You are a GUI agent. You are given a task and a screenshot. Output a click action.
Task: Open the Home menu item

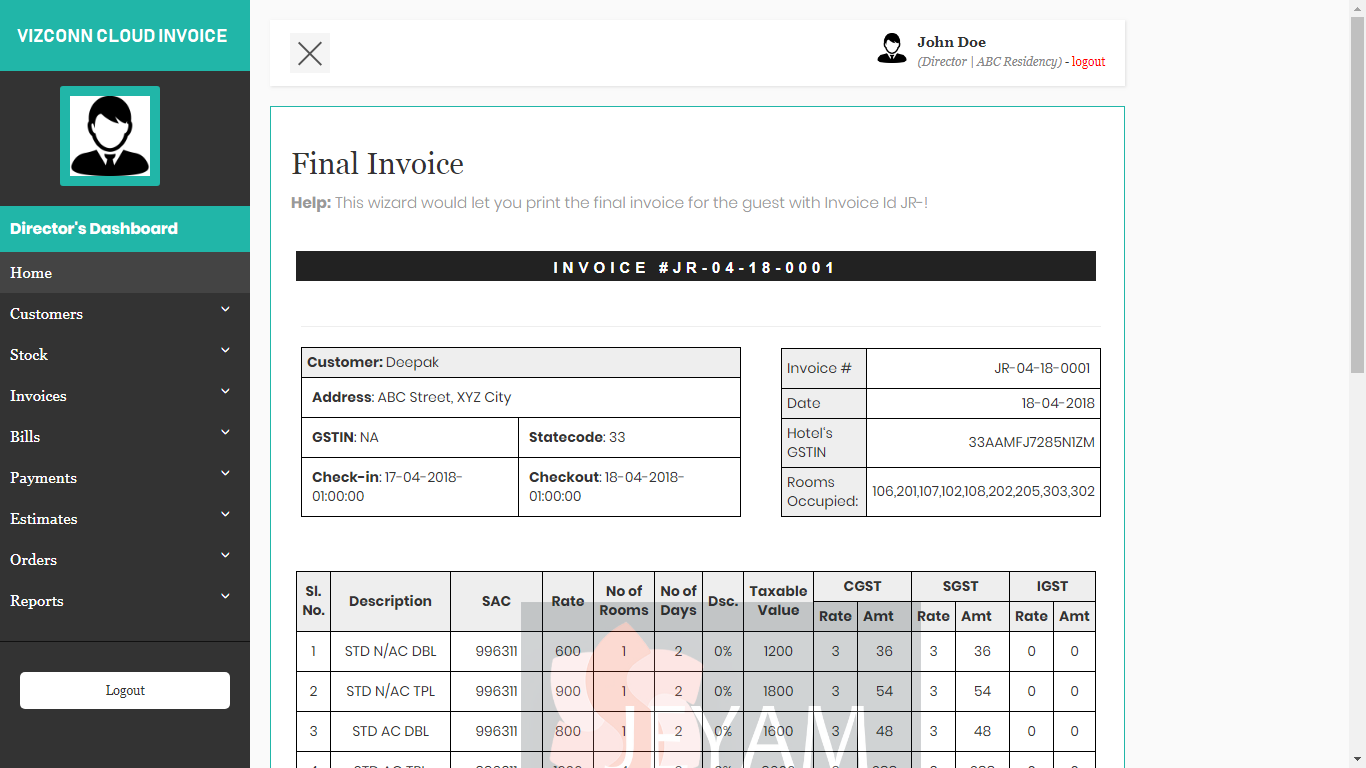(31, 273)
